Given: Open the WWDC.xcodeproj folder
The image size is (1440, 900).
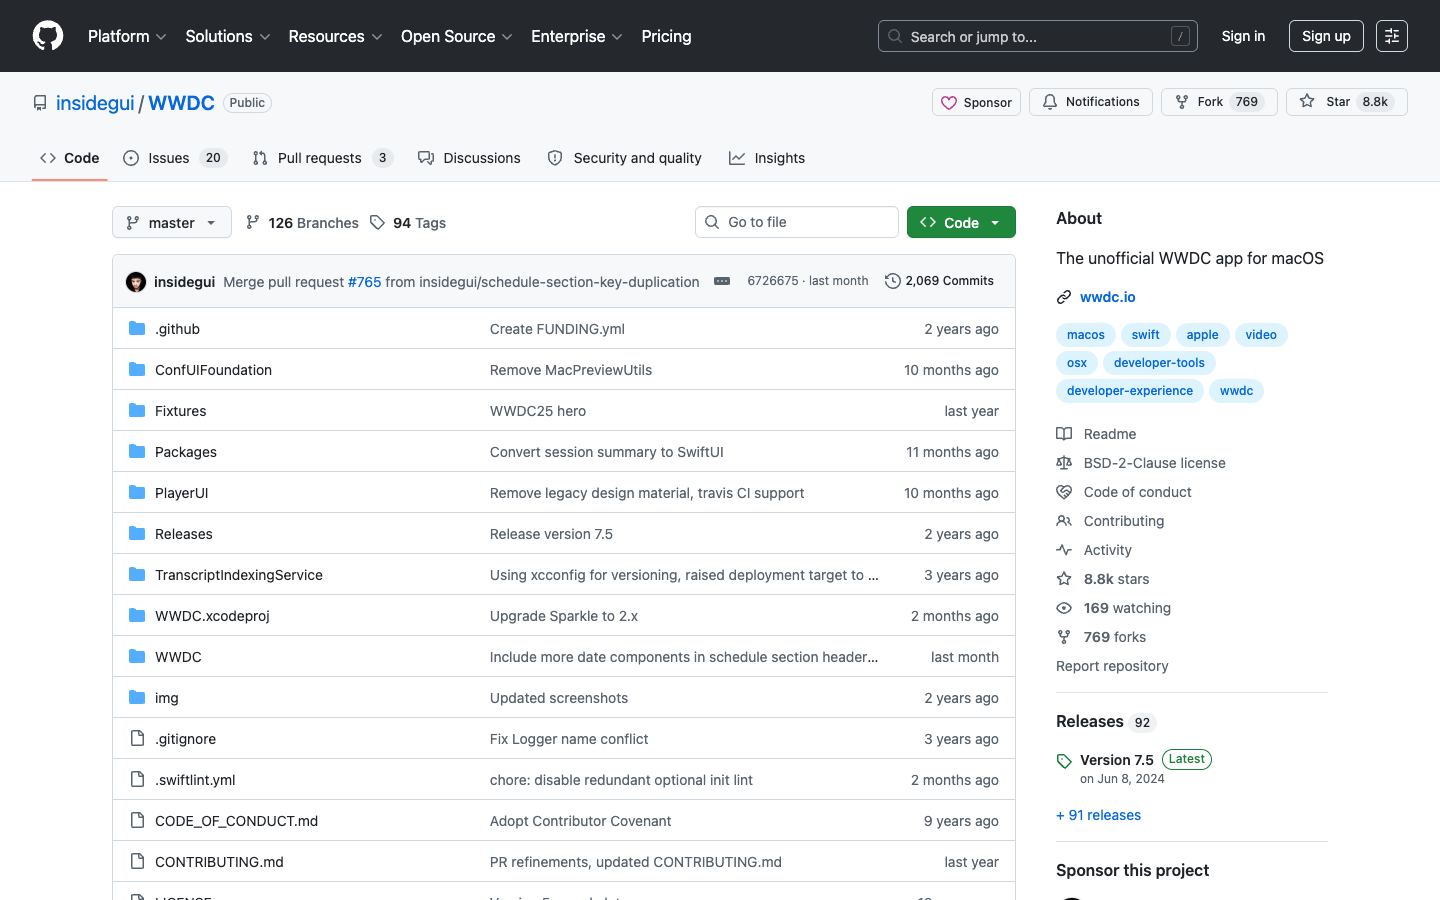Looking at the screenshot, I should coord(212,616).
